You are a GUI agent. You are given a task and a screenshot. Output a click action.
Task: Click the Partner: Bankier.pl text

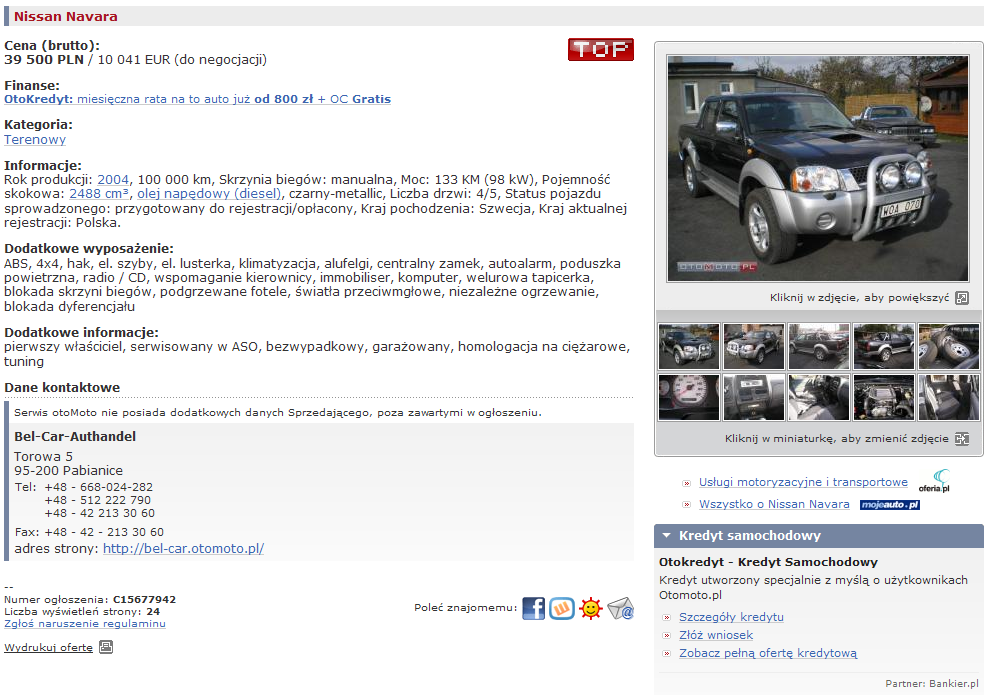932,683
